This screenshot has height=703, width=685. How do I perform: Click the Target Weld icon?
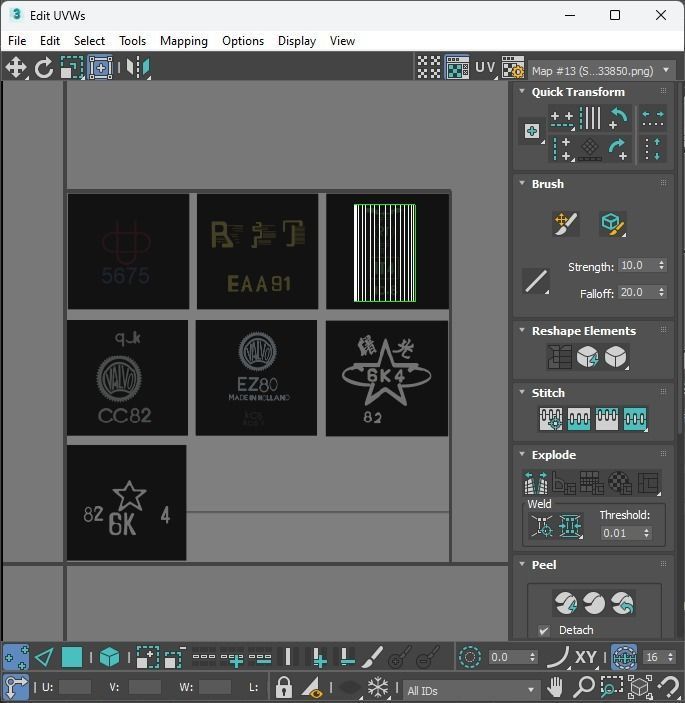(x=542, y=526)
